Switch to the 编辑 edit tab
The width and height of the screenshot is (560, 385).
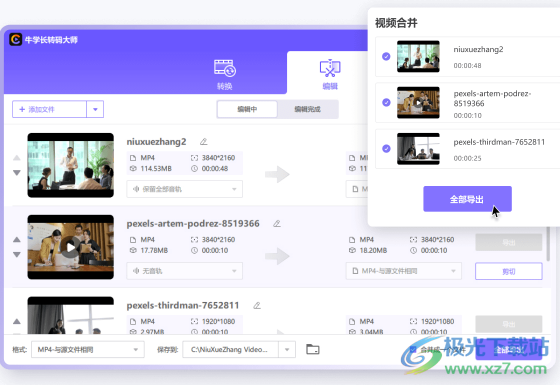[330, 75]
